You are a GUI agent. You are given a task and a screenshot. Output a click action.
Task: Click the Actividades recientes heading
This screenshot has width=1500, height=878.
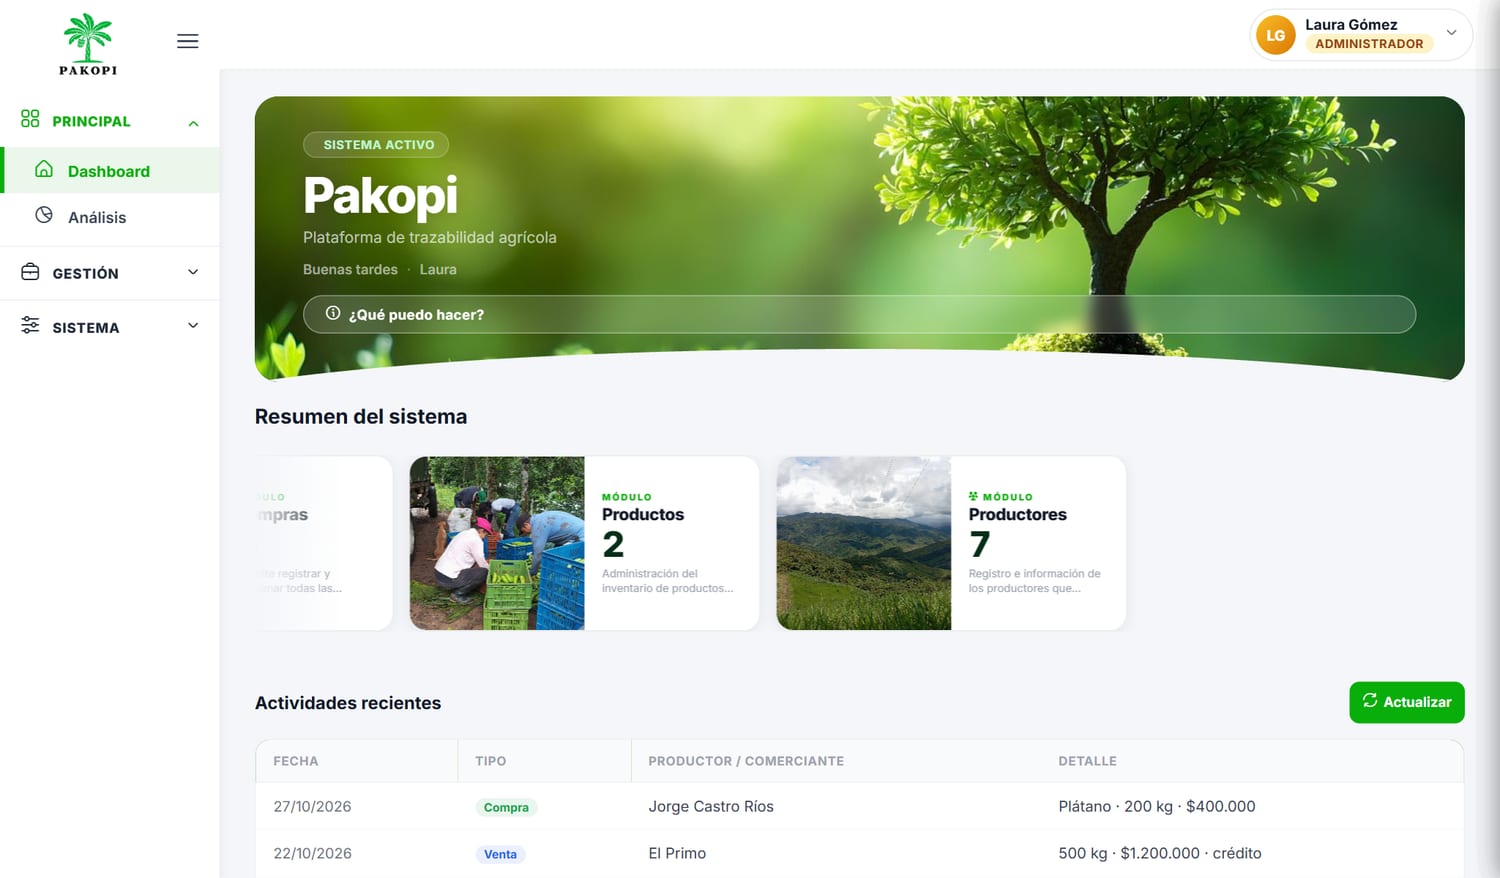tap(348, 703)
